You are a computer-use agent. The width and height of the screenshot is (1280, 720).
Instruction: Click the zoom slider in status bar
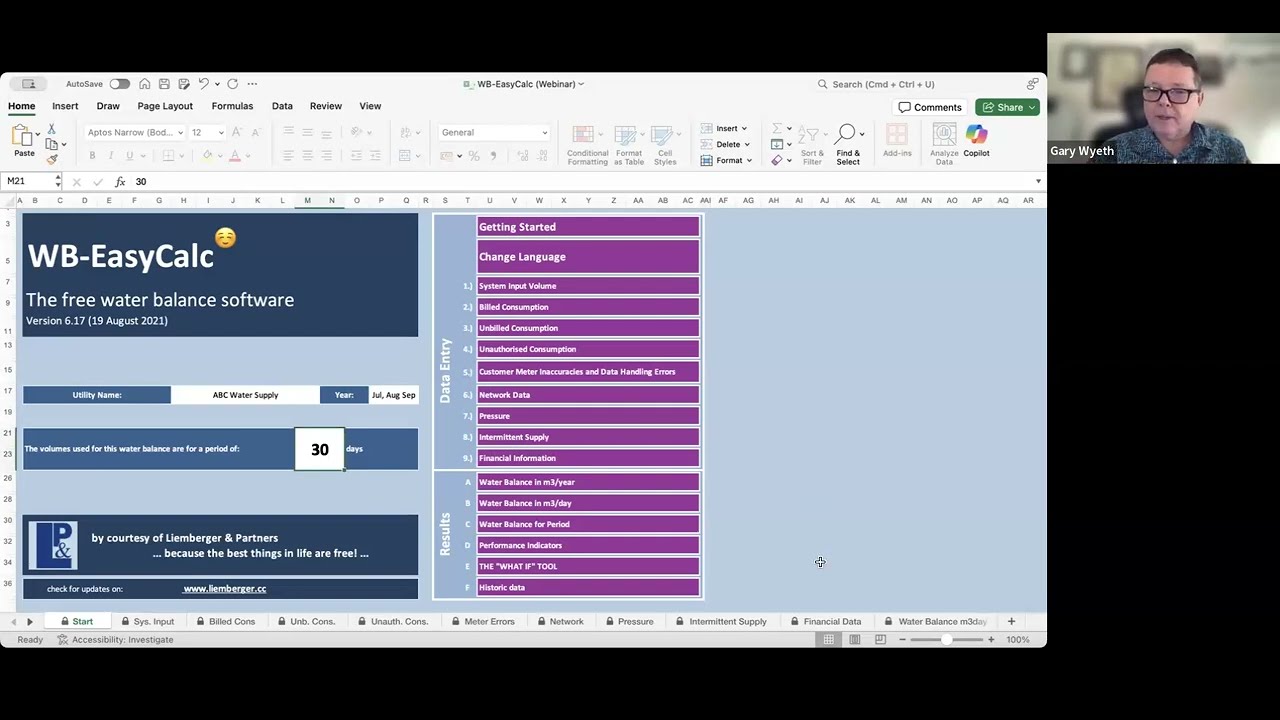coord(946,640)
